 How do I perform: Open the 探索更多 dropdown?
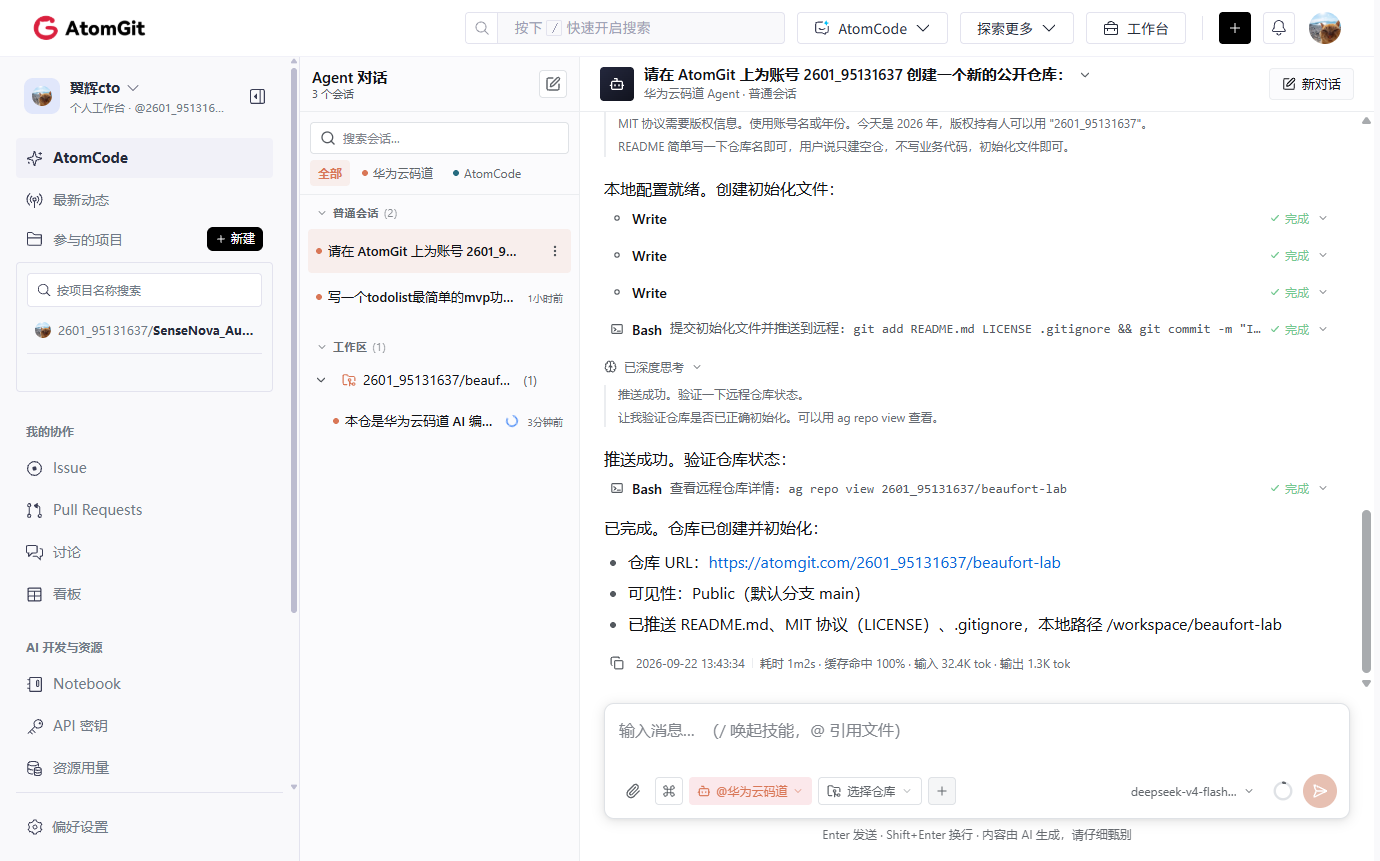(1016, 28)
